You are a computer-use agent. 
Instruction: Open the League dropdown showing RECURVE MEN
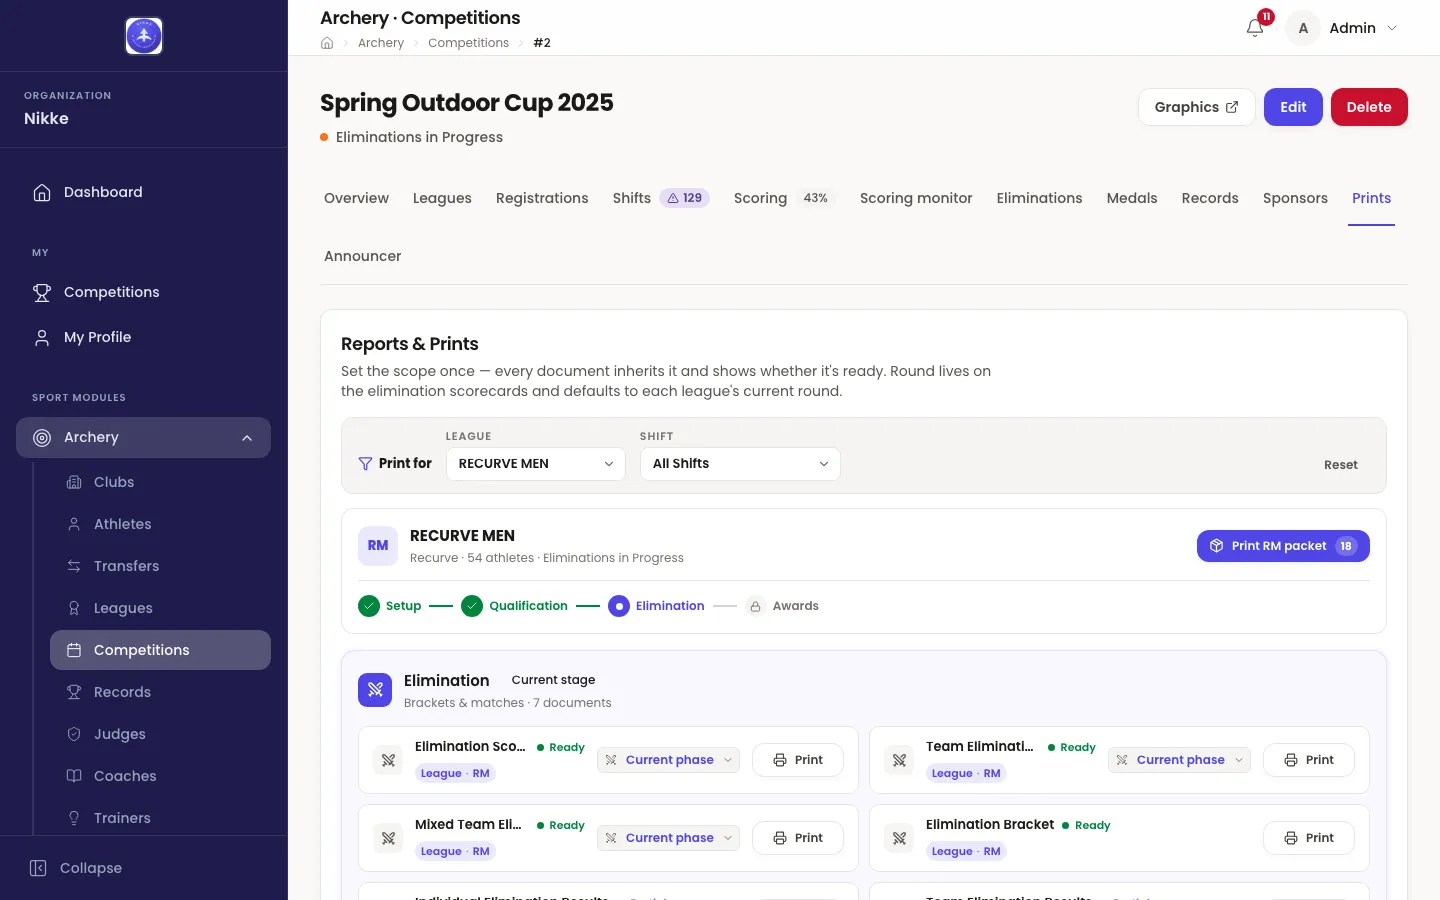pos(536,464)
